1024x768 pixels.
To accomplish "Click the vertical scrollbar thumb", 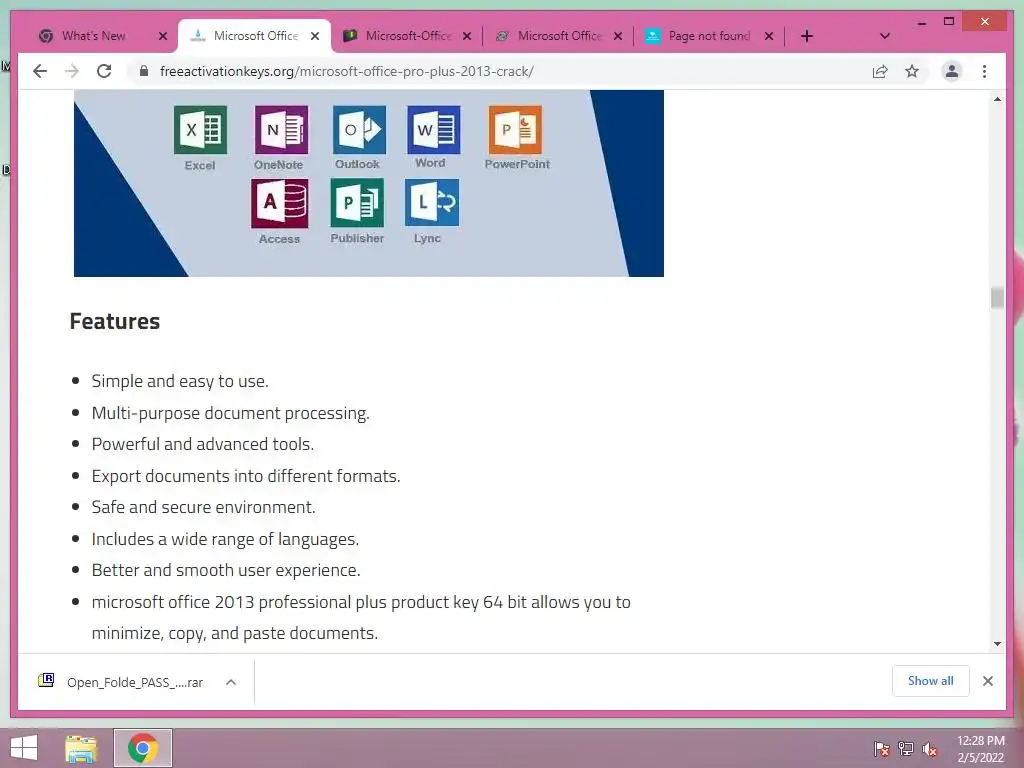I will pyautogui.click(x=997, y=297).
